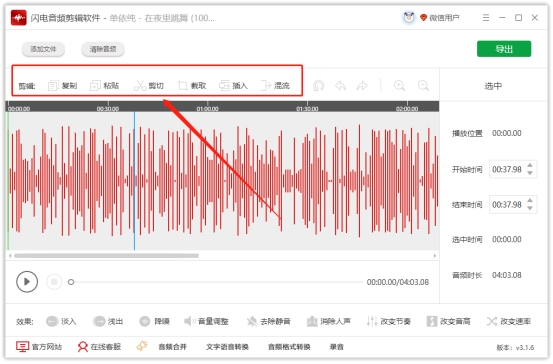The width and height of the screenshot is (553, 364).
Task: Open the 录音 recording tool
Action: coord(336,347)
